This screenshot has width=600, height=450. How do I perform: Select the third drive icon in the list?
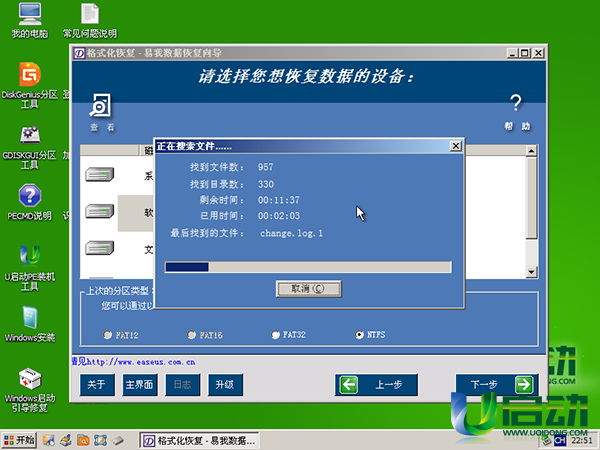(x=99, y=248)
